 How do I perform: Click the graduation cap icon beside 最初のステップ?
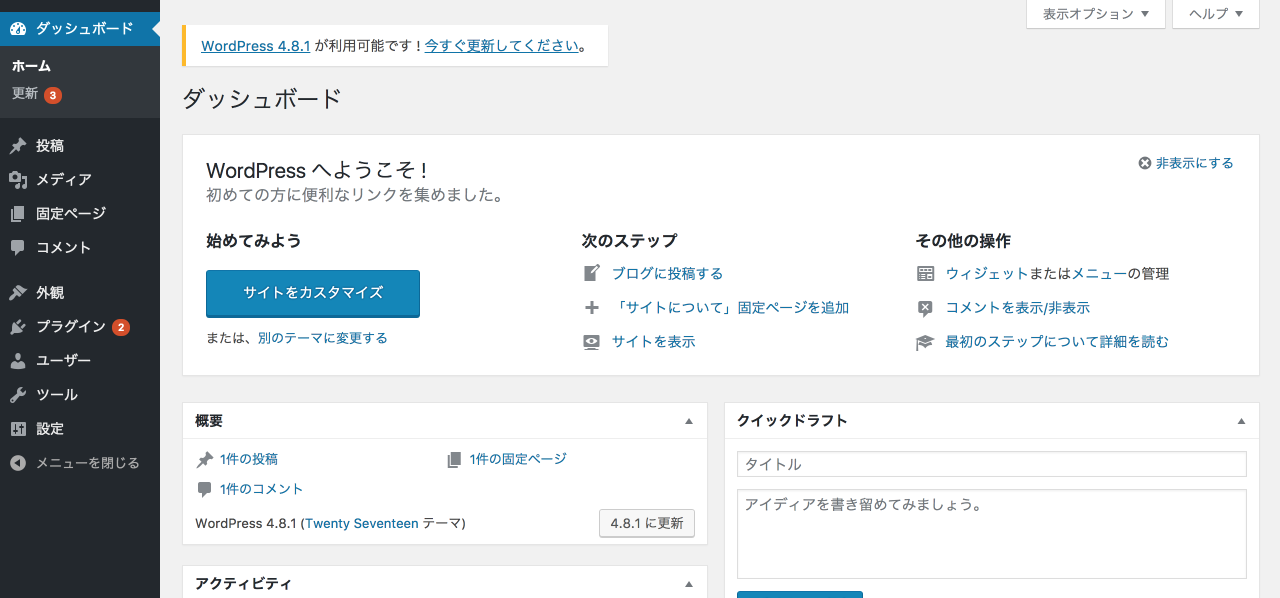pos(925,342)
